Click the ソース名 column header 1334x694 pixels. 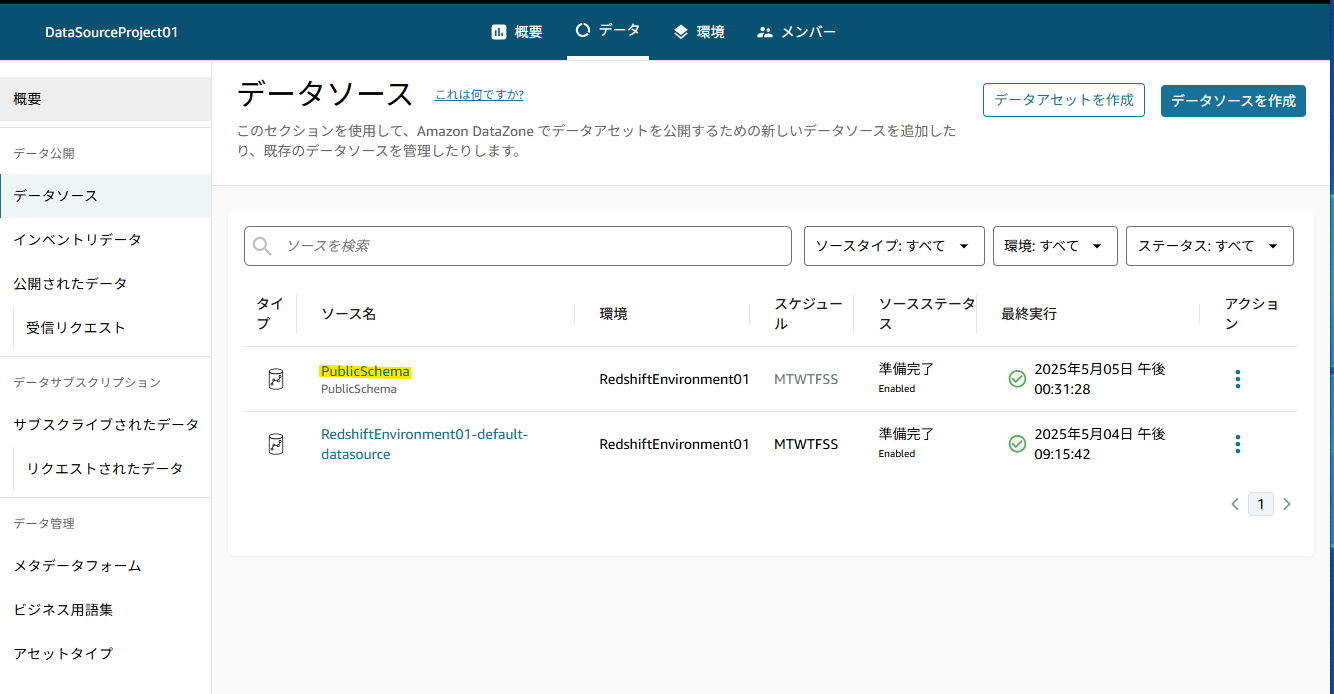click(x=348, y=314)
